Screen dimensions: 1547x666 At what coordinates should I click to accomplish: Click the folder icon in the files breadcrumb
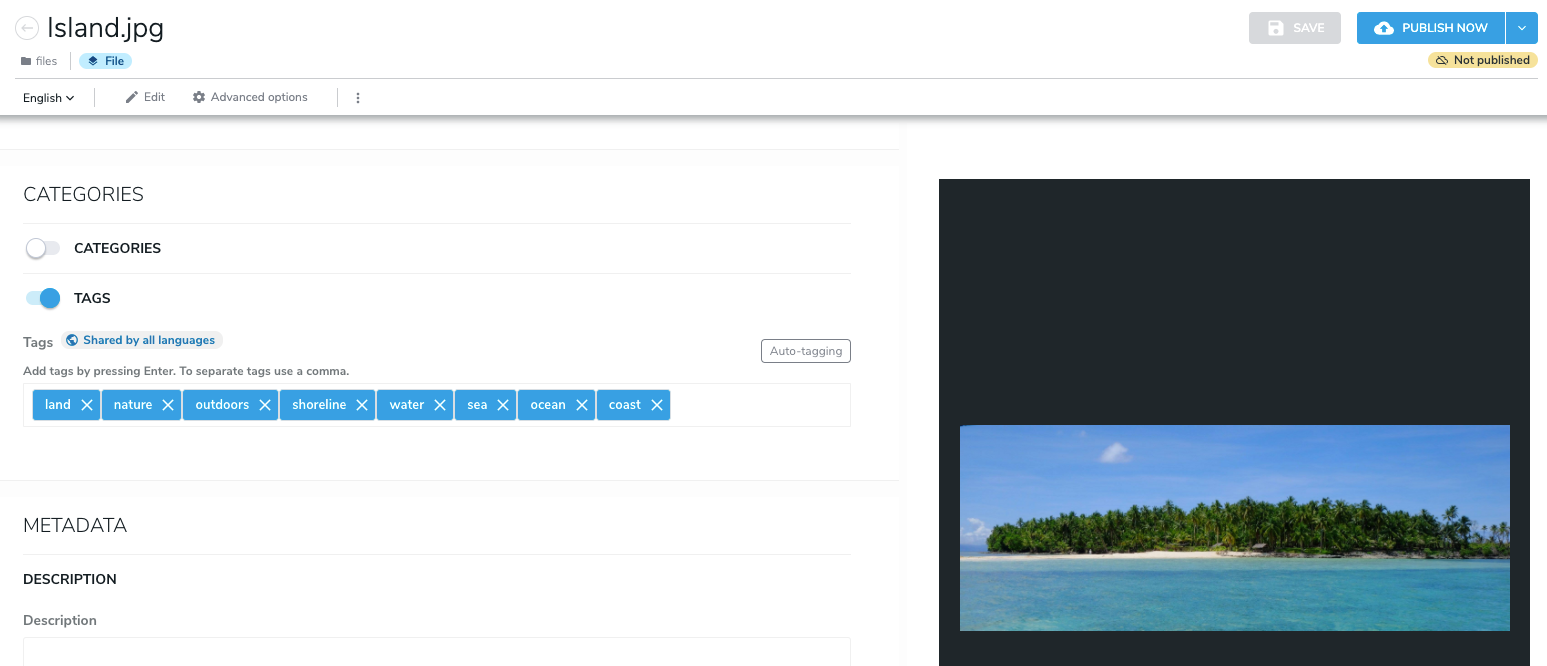click(23, 60)
